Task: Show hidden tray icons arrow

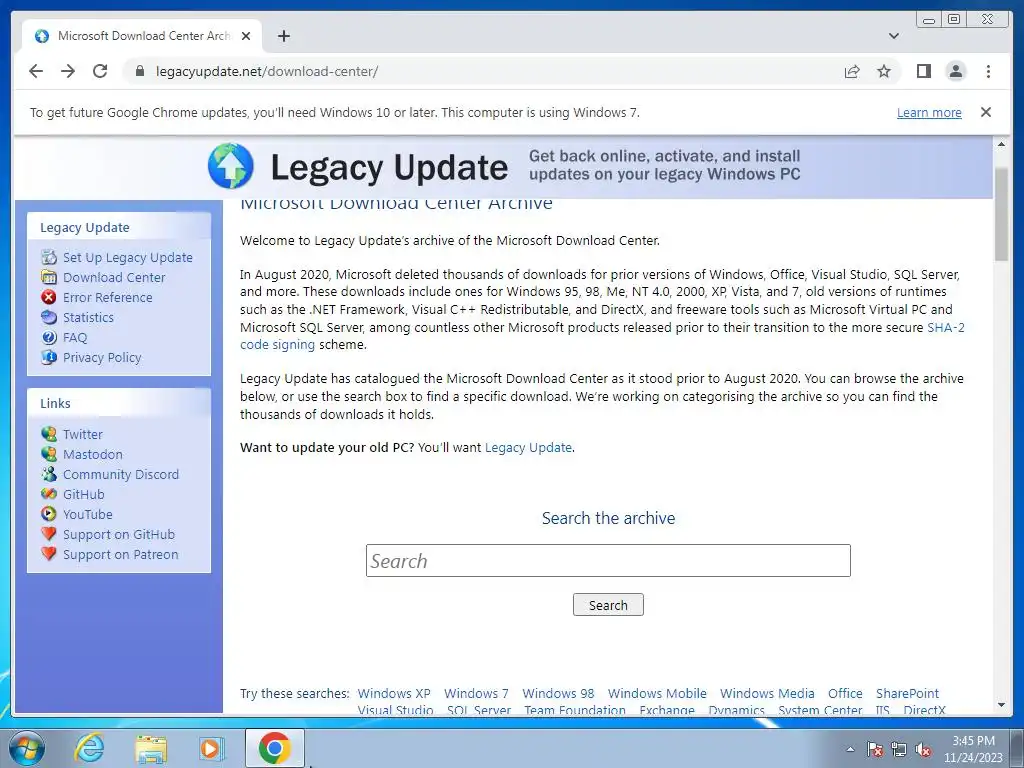Action: click(850, 749)
